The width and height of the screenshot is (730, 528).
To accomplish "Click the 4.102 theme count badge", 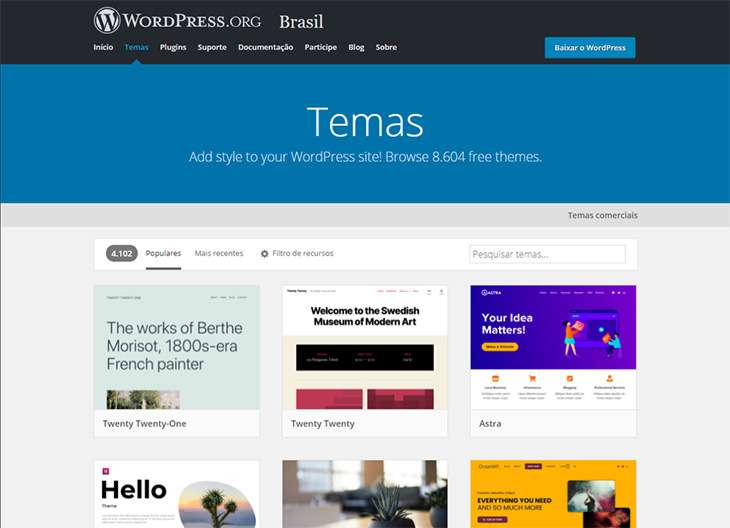I will [x=122, y=254].
